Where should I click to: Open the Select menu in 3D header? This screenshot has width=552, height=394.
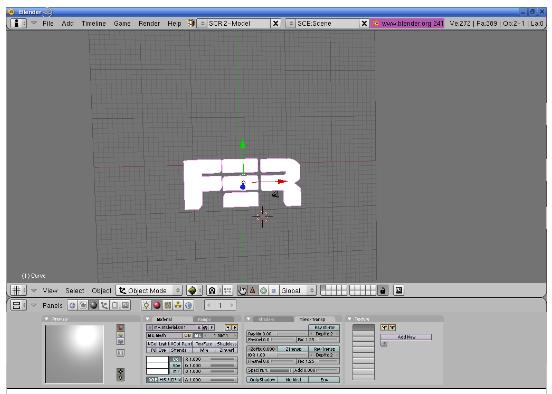click(75, 290)
